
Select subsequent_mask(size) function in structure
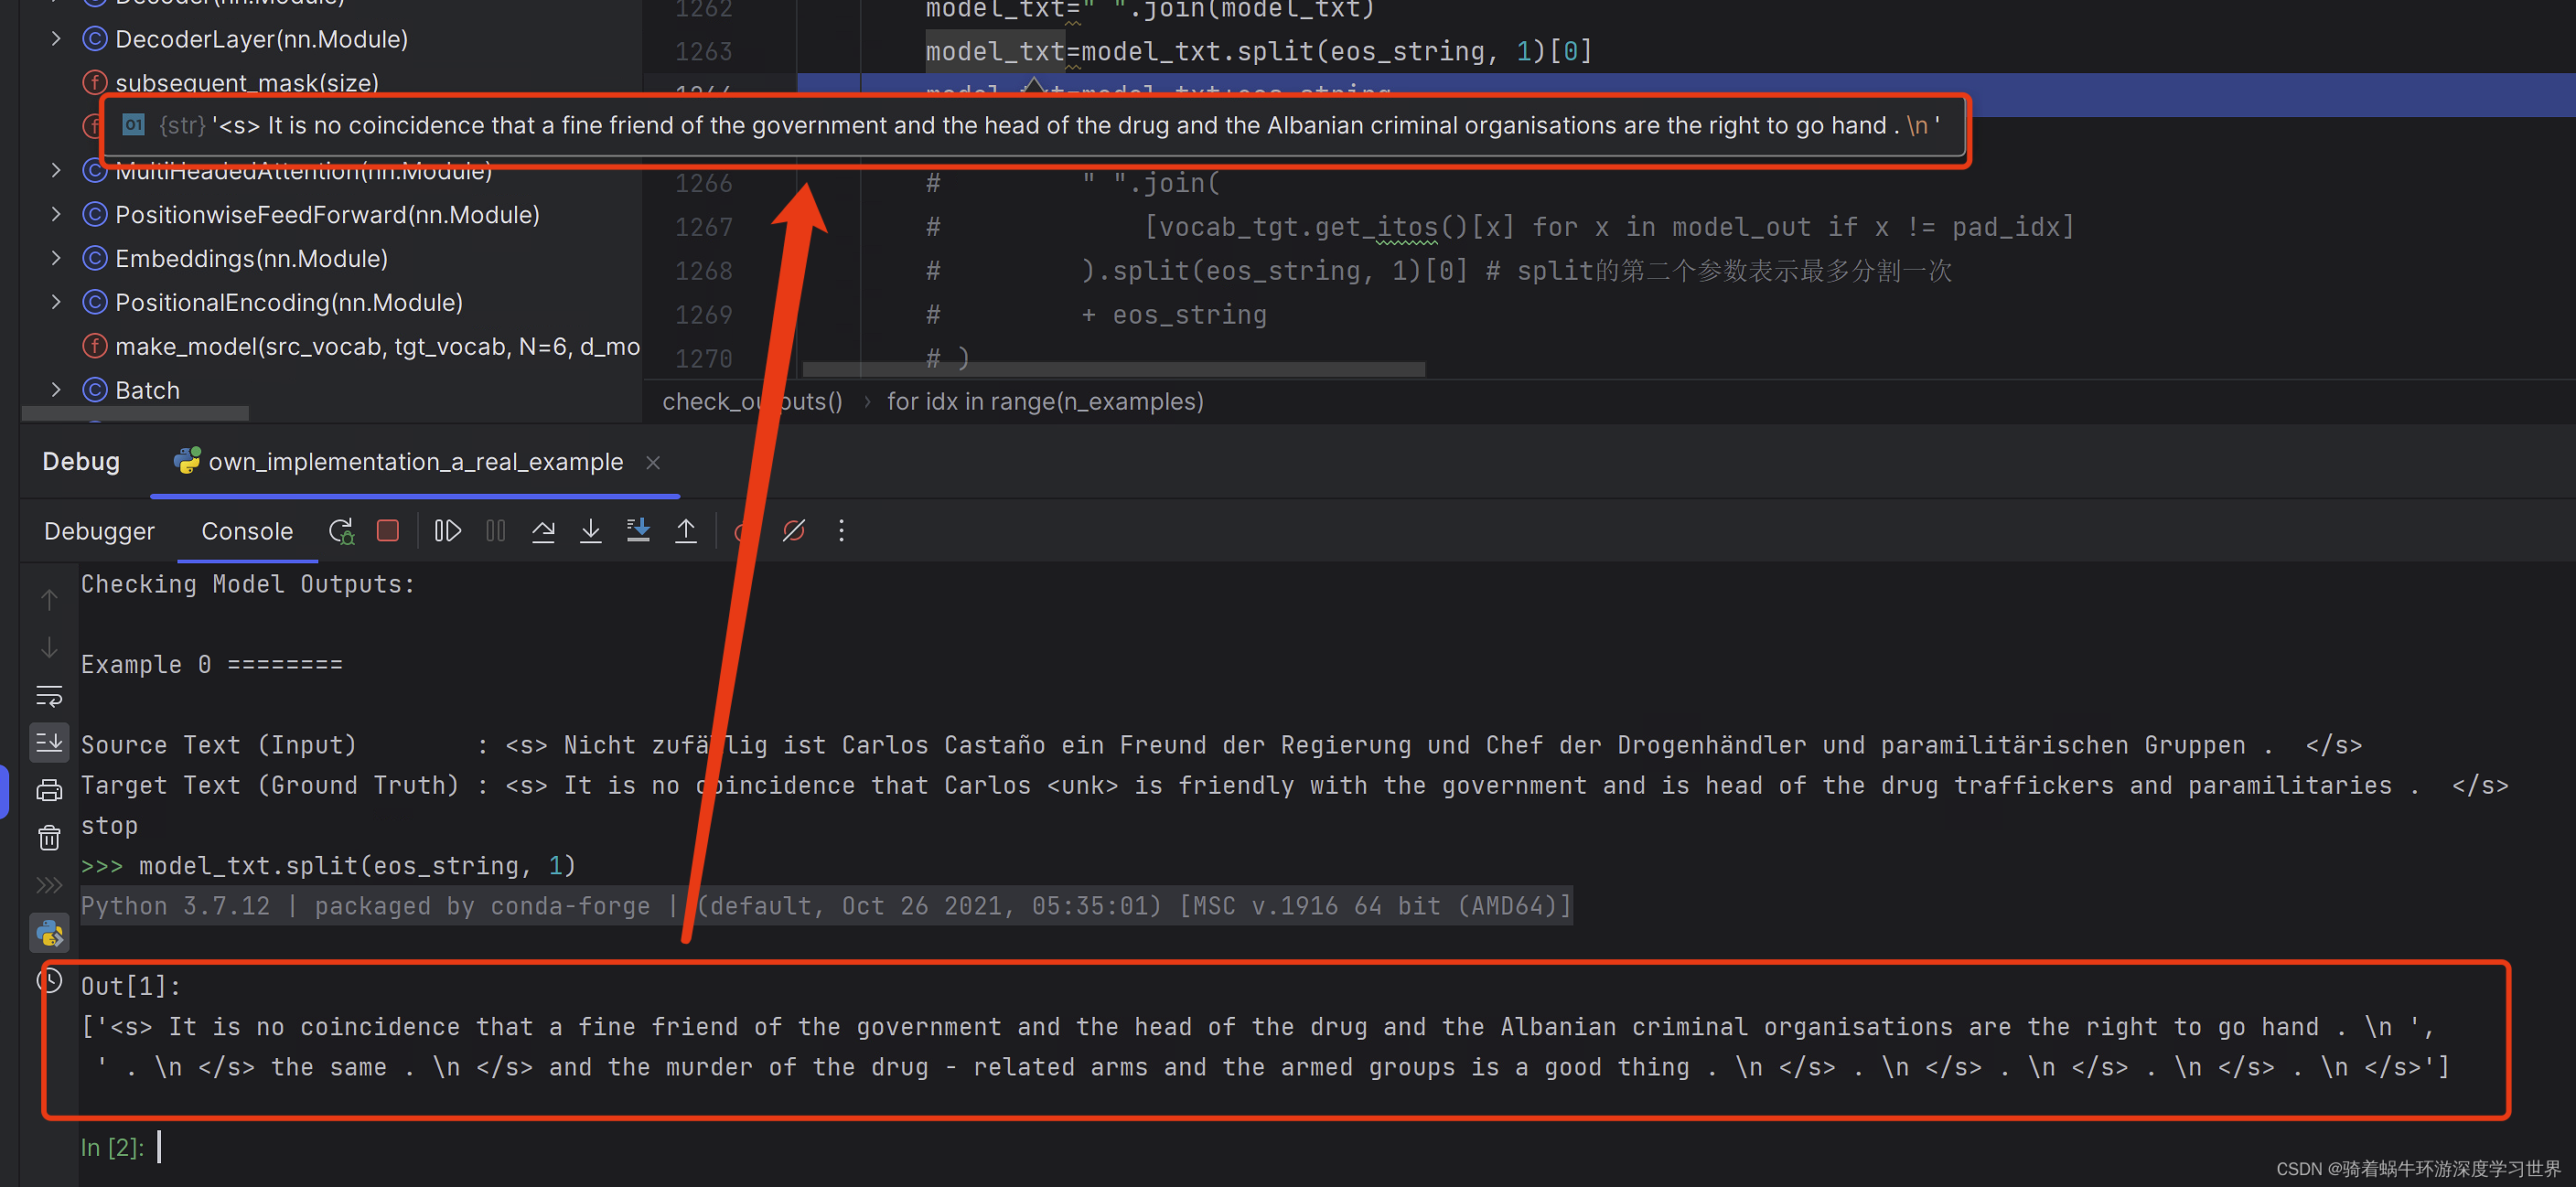pos(247,82)
